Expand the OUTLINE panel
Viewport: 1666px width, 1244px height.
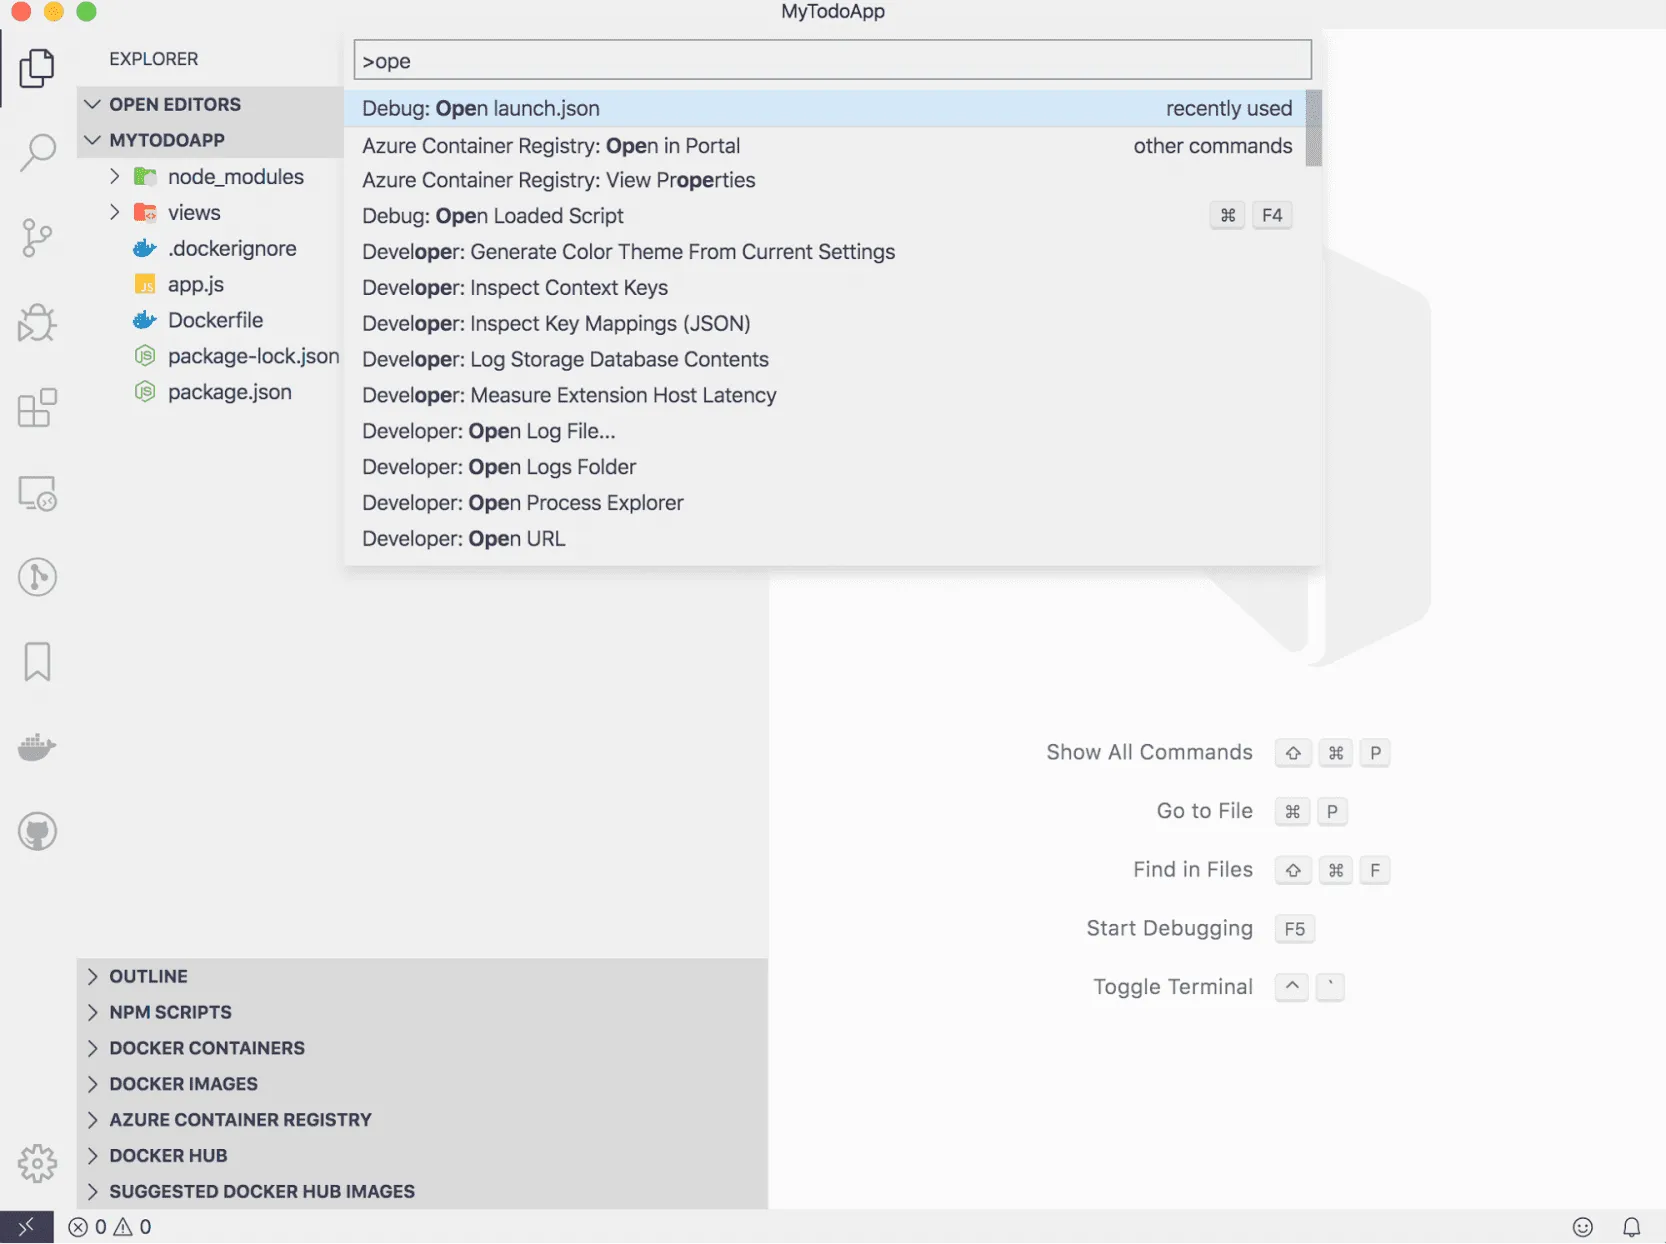pyautogui.click(x=422, y=976)
